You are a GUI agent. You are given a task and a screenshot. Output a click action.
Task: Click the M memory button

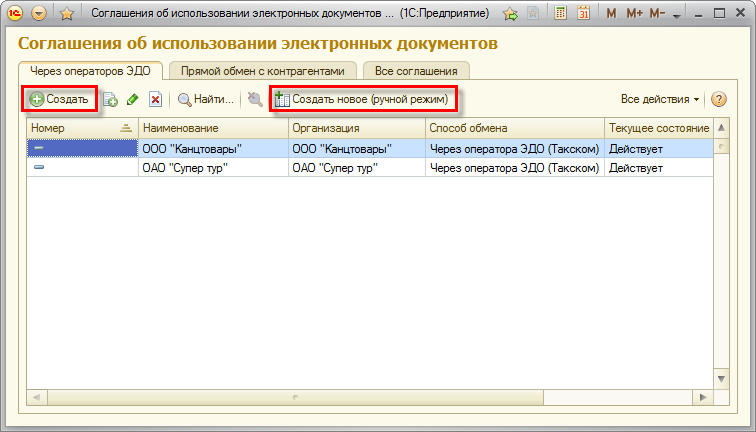point(611,14)
